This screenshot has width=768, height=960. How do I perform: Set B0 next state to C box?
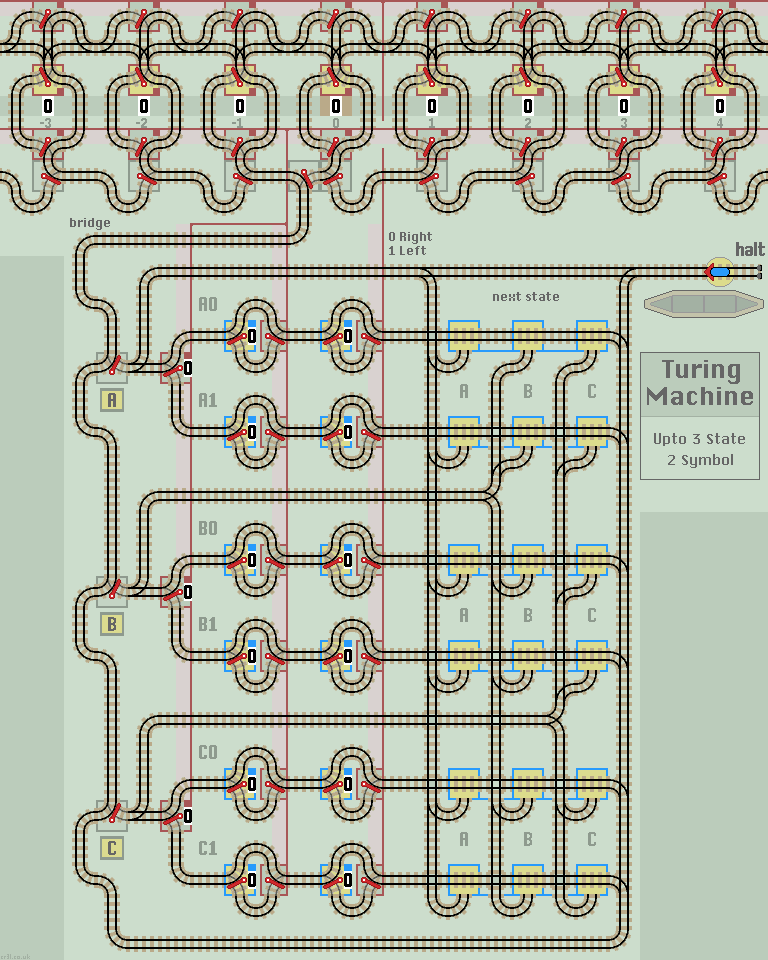(592, 560)
